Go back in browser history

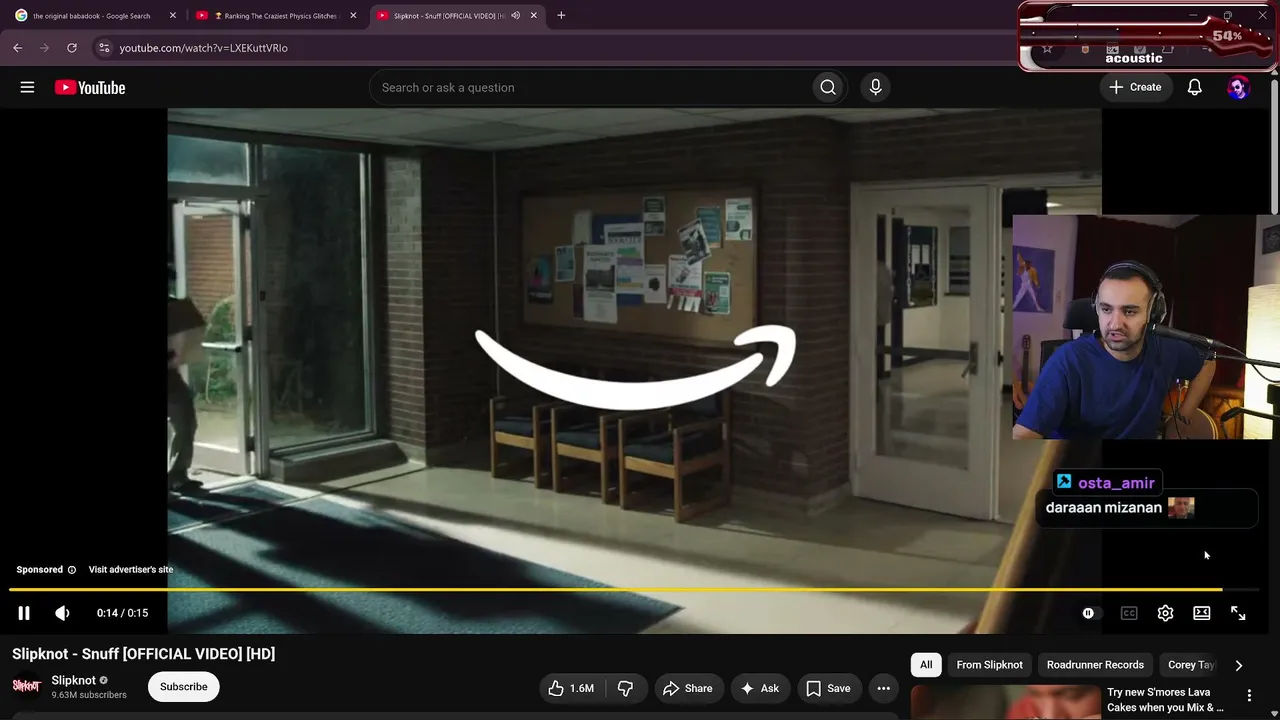coord(18,48)
